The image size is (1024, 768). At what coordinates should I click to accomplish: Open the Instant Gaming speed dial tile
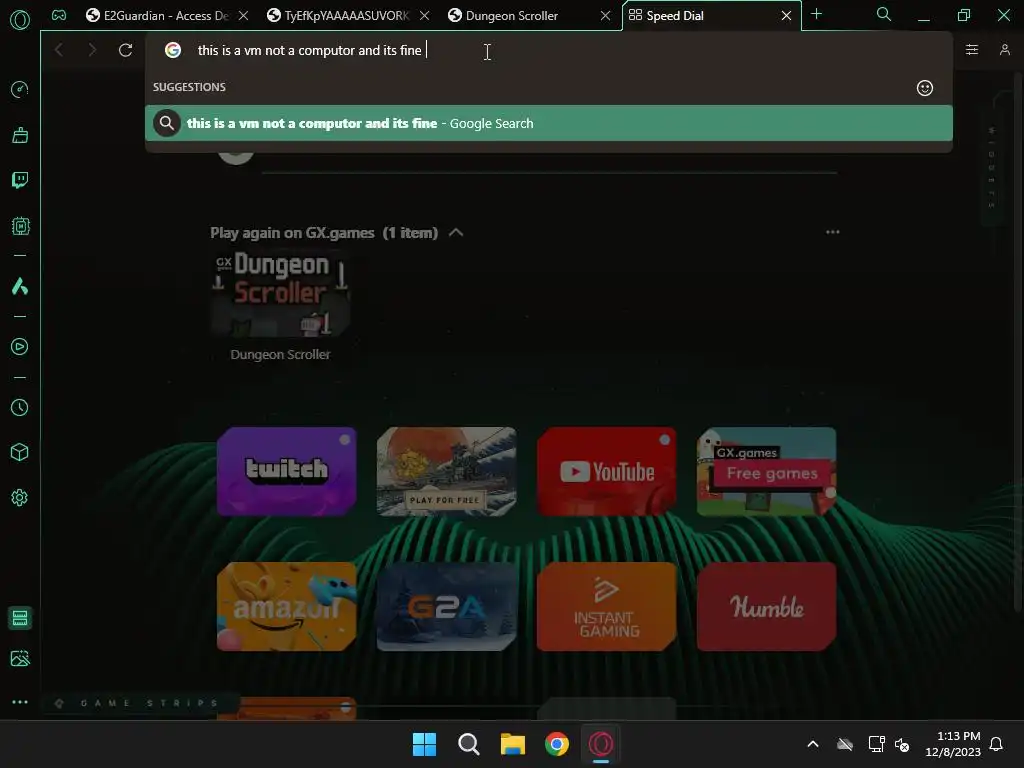pyautogui.click(x=607, y=607)
